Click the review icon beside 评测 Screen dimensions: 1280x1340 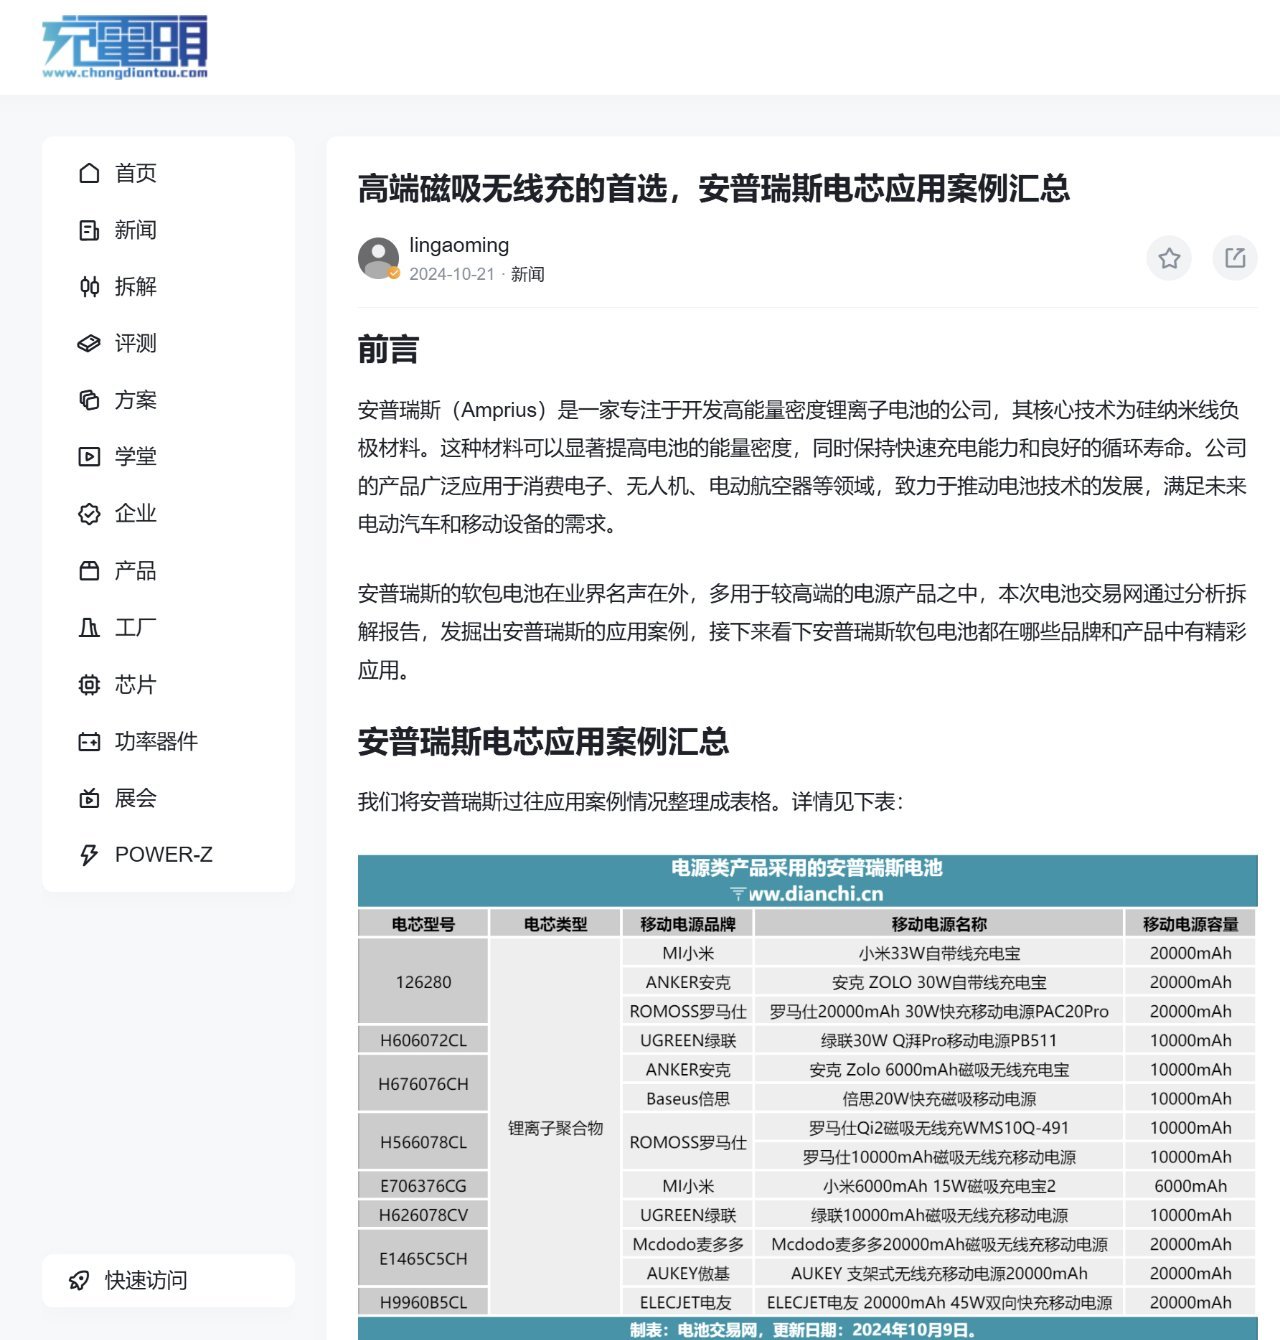click(89, 343)
